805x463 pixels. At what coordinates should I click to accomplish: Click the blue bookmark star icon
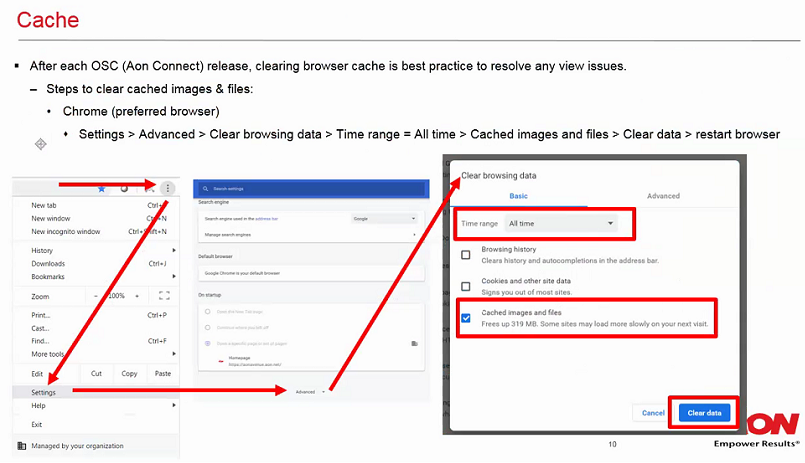[101, 188]
